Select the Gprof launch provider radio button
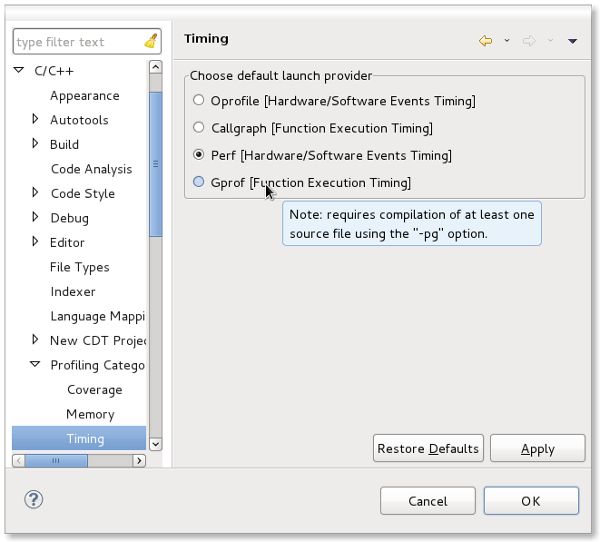Screen dimensions: 600x542 pos(198,182)
